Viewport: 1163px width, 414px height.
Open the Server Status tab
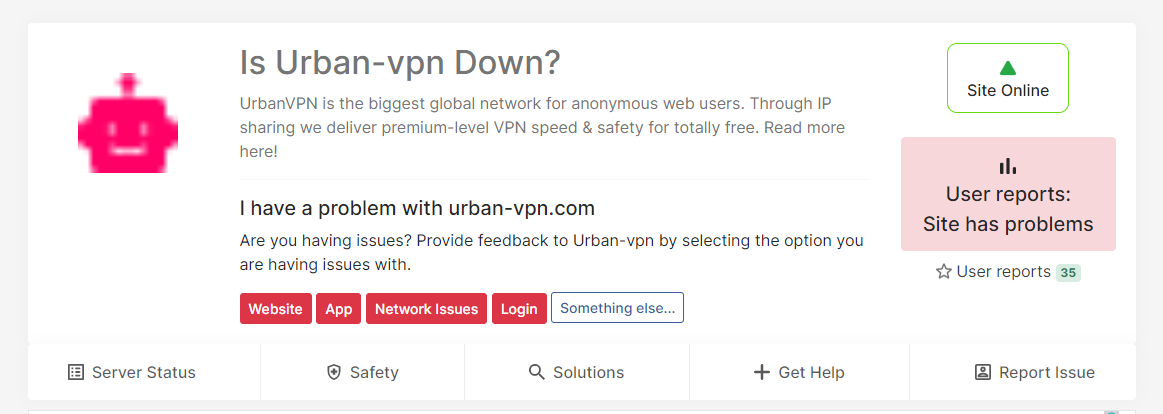click(143, 372)
